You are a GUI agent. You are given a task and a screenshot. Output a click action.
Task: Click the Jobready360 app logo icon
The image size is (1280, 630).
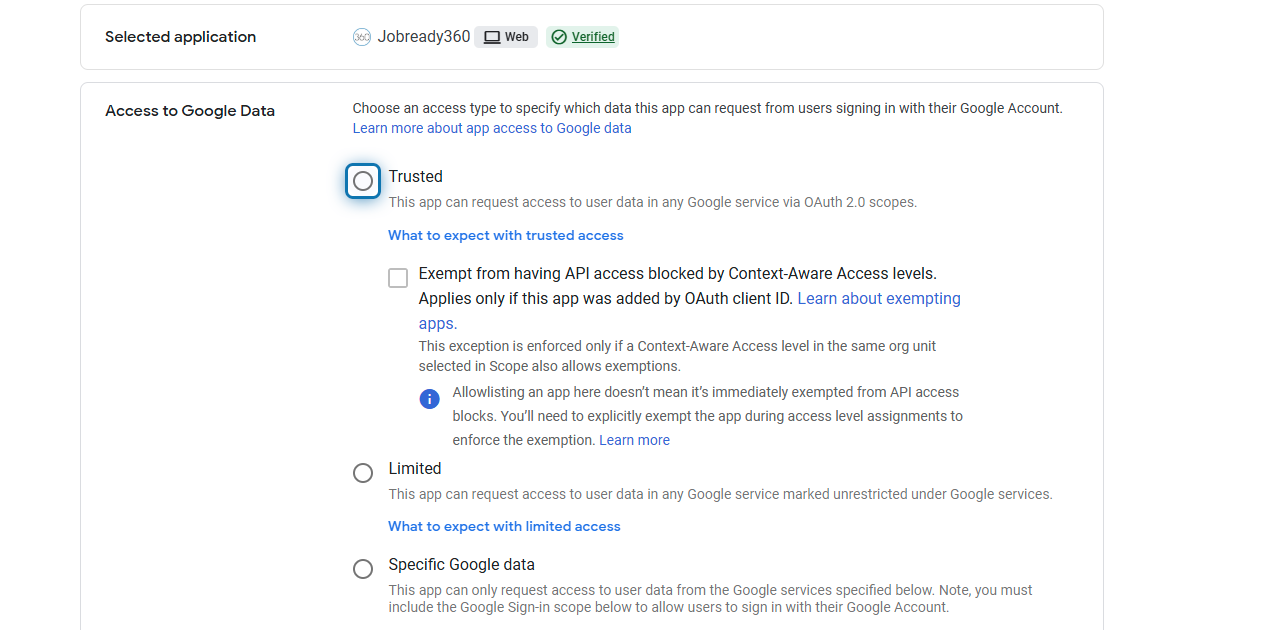coord(362,37)
